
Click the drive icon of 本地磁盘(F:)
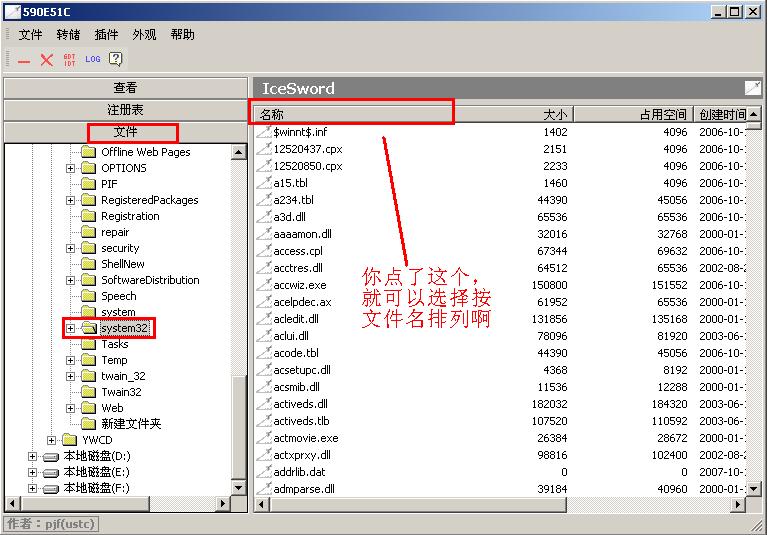click(x=51, y=489)
